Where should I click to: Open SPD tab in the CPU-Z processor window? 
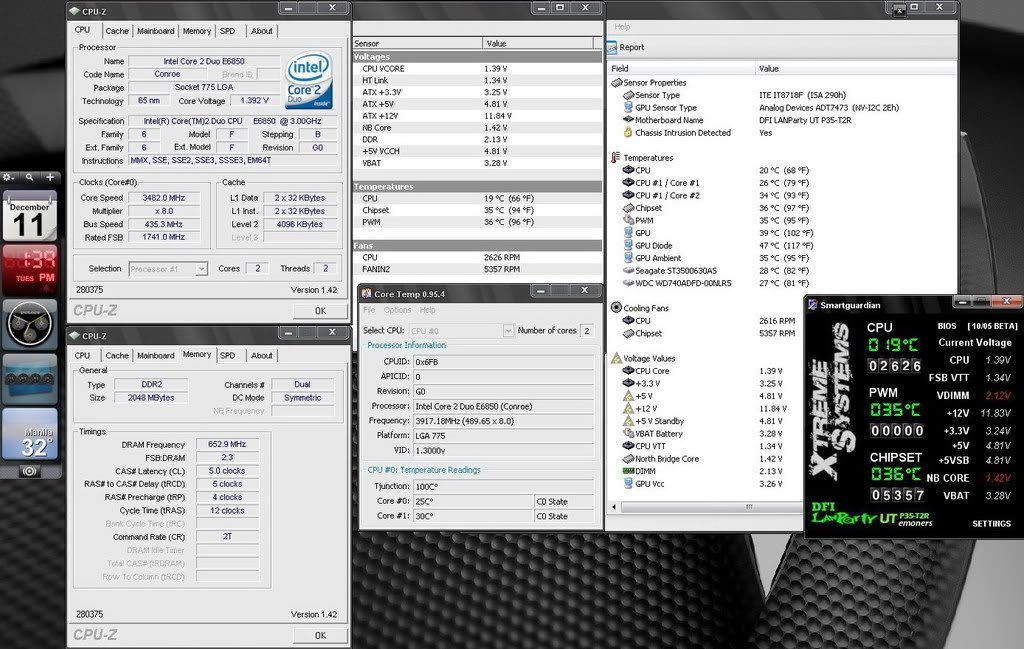[x=227, y=31]
